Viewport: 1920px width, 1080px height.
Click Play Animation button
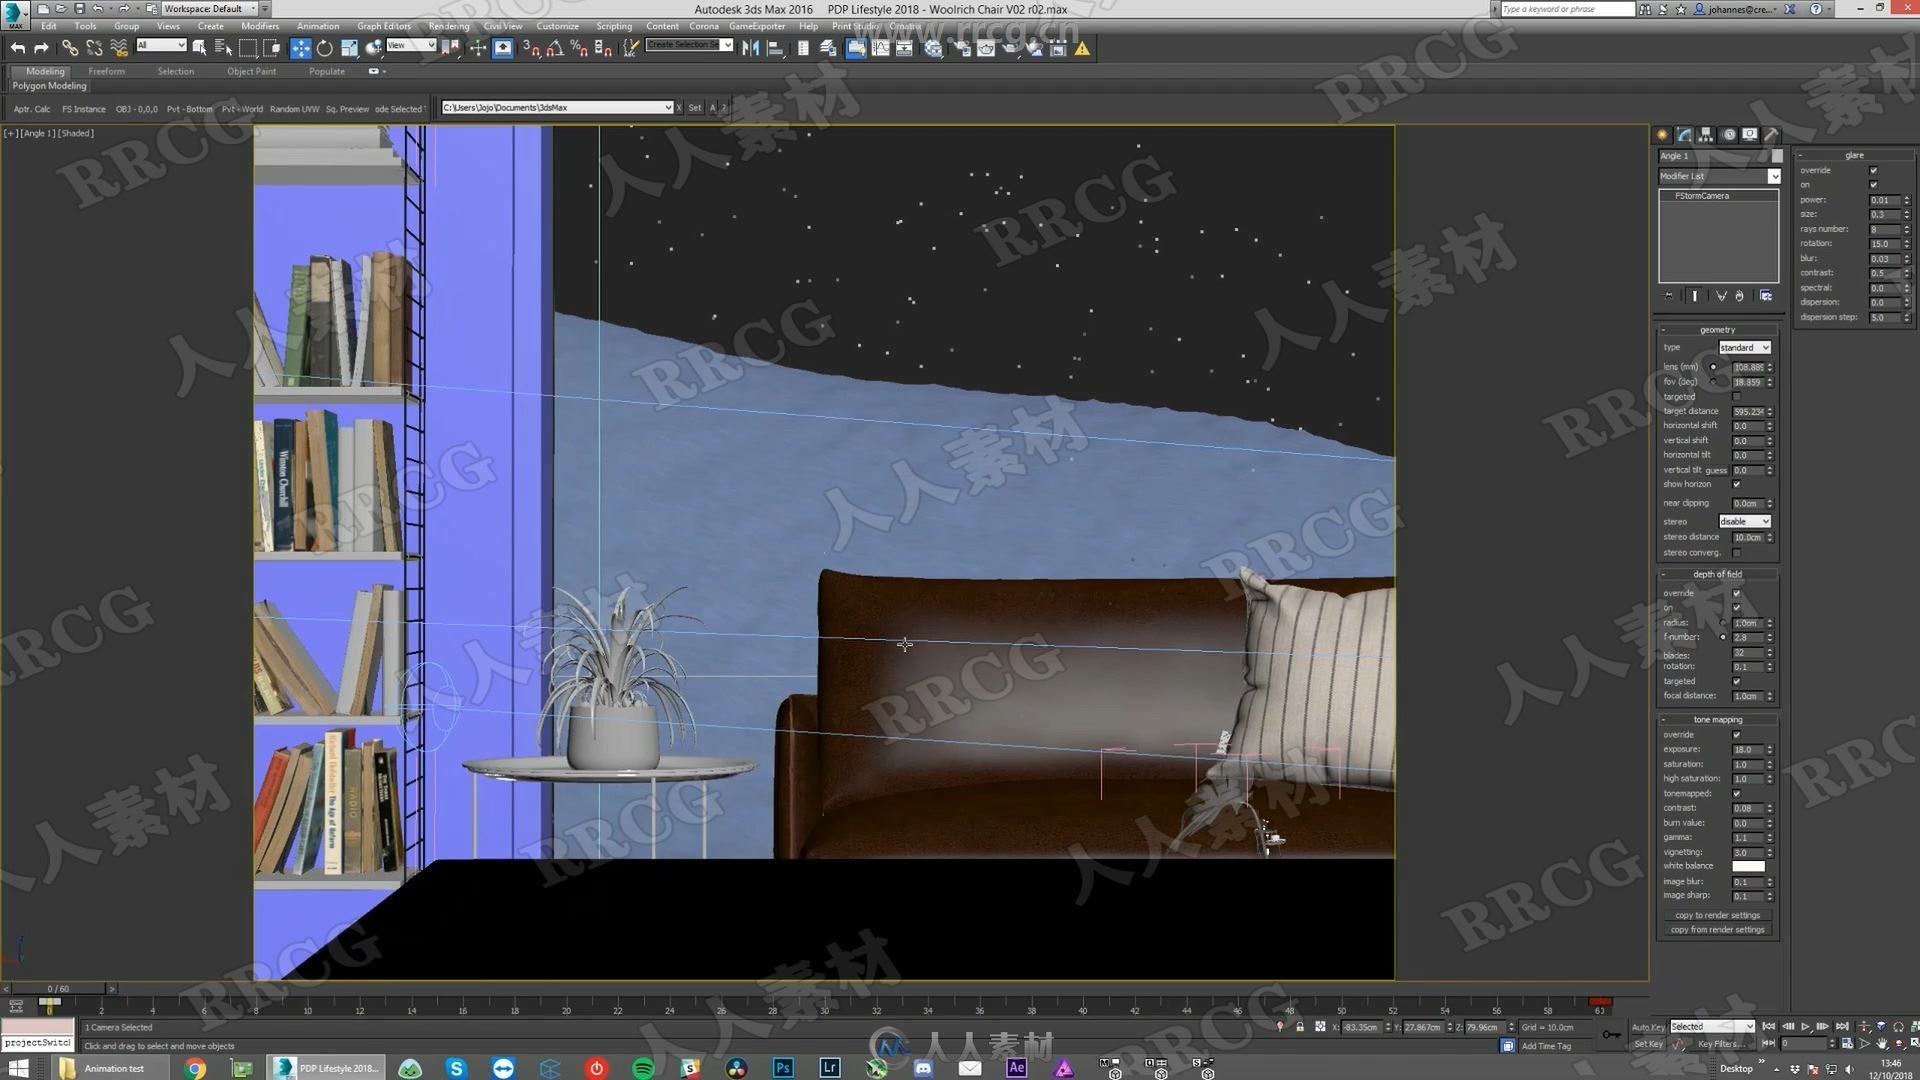(x=1805, y=1026)
